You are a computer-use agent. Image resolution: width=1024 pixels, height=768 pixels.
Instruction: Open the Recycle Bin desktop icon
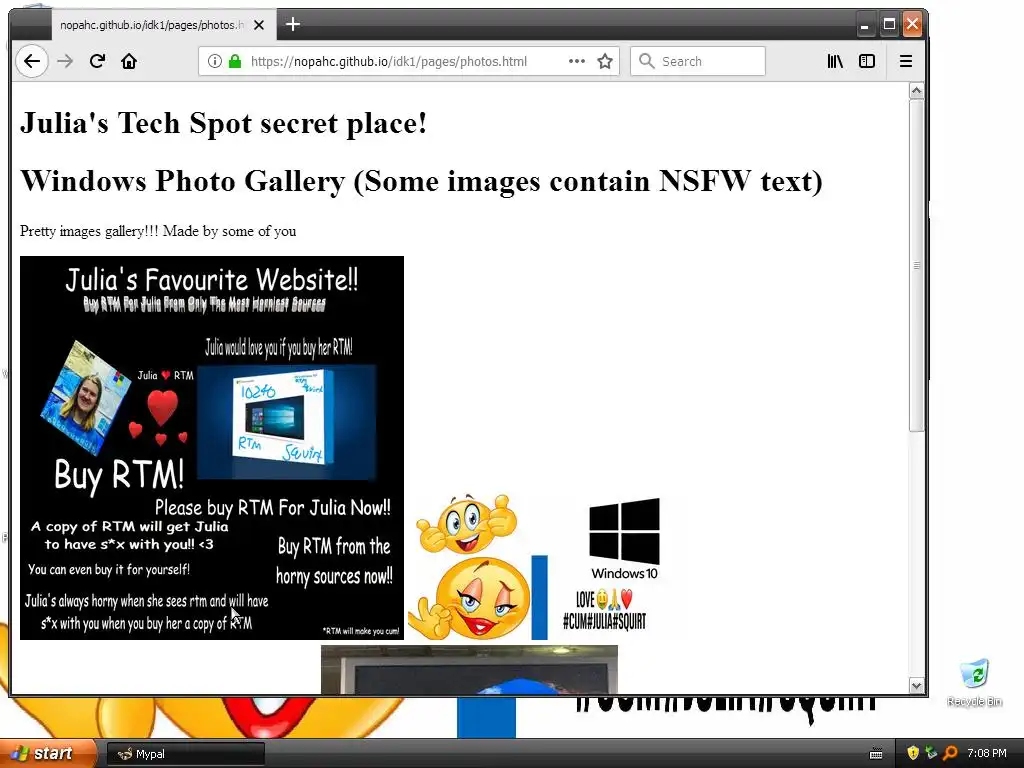(974, 682)
